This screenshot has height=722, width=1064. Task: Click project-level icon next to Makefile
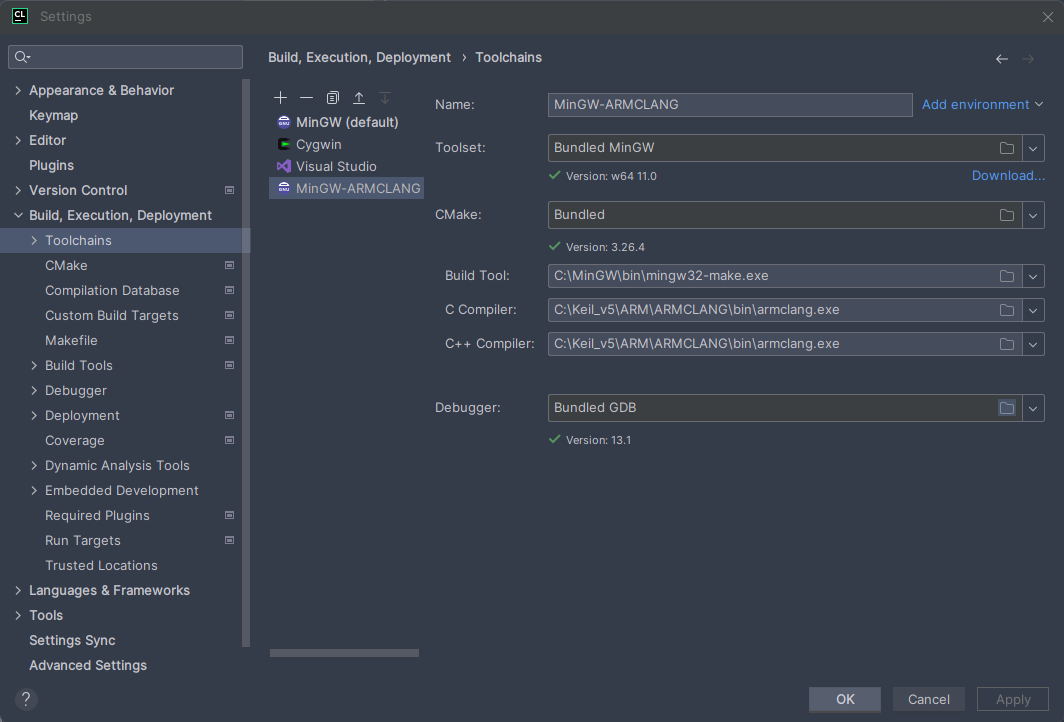(x=229, y=341)
